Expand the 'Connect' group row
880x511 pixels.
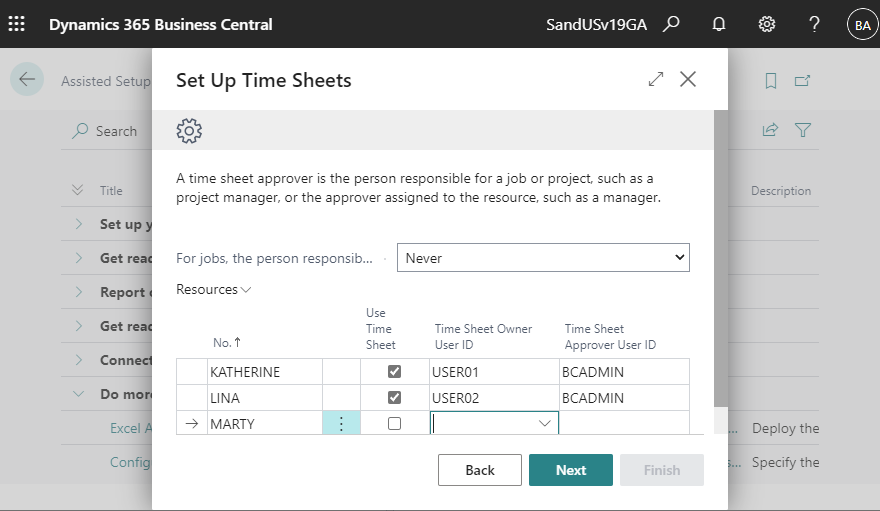[x=79, y=360]
